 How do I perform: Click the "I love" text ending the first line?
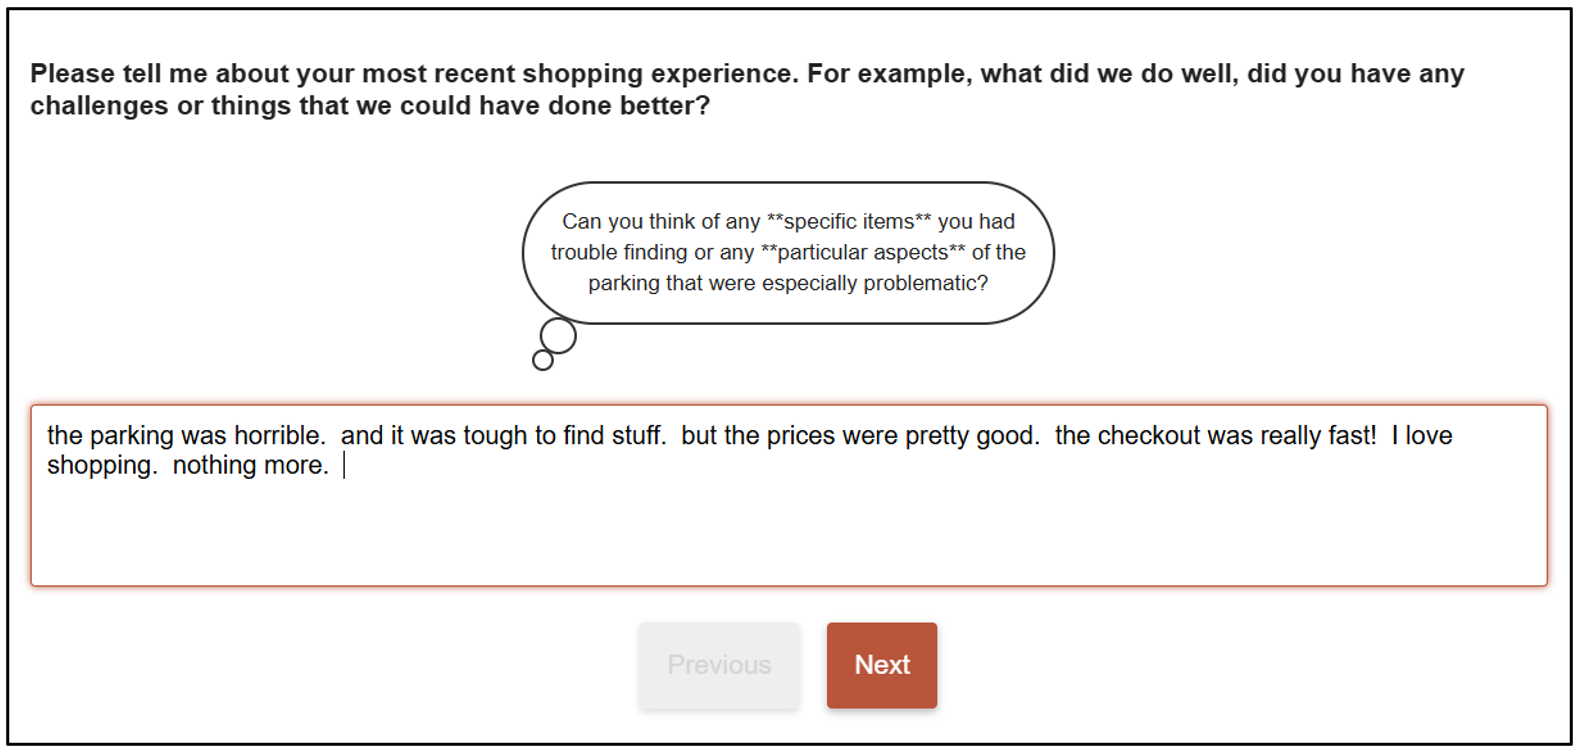tap(1421, 436)
